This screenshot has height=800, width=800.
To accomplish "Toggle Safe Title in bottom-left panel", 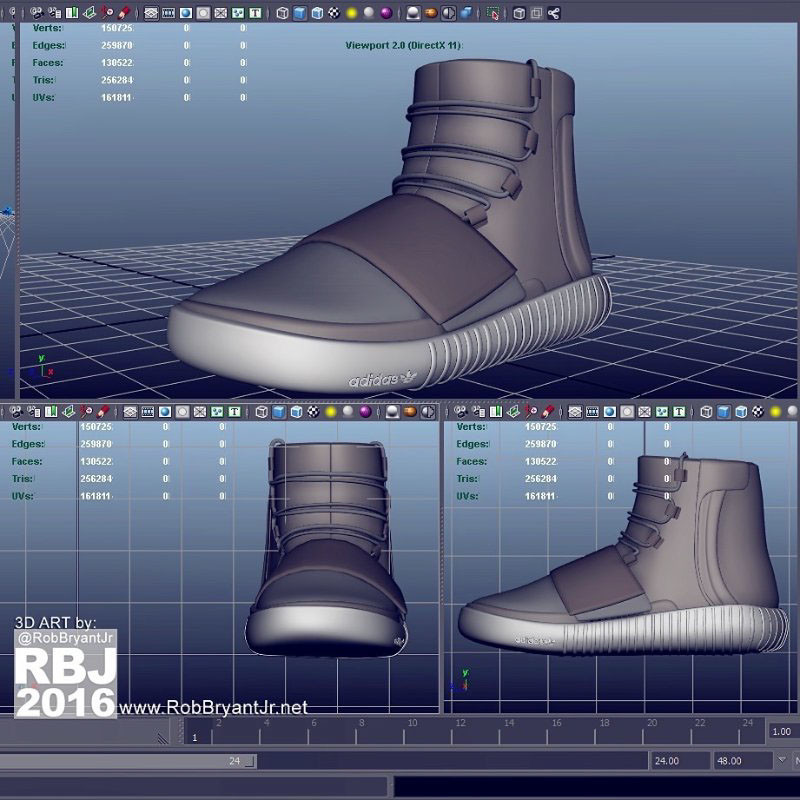I will tap(234, 412).
